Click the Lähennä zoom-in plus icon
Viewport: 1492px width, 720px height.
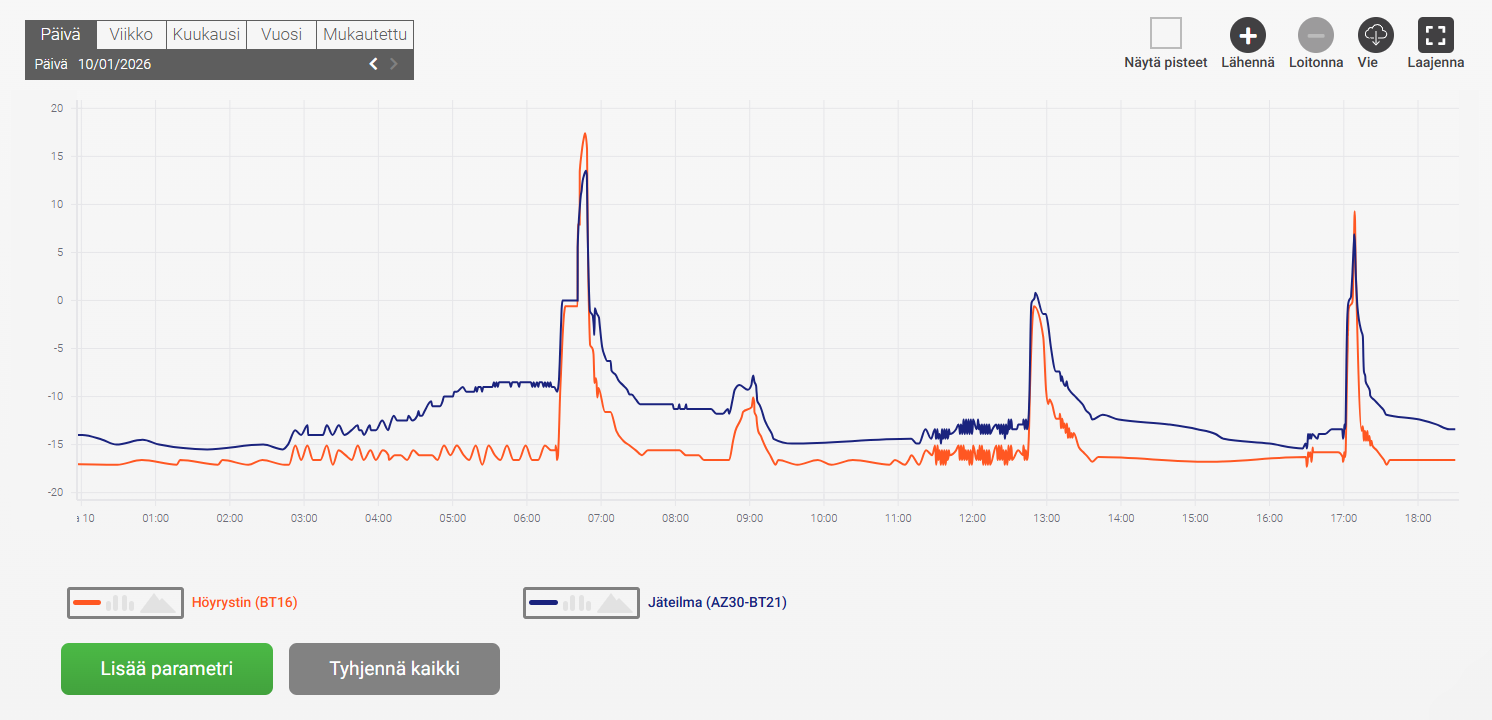(x=1247, y=35)
